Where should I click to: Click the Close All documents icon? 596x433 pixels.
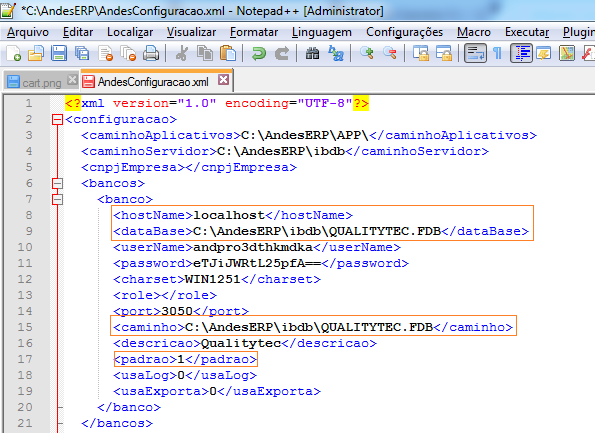[x=128, y=53]
